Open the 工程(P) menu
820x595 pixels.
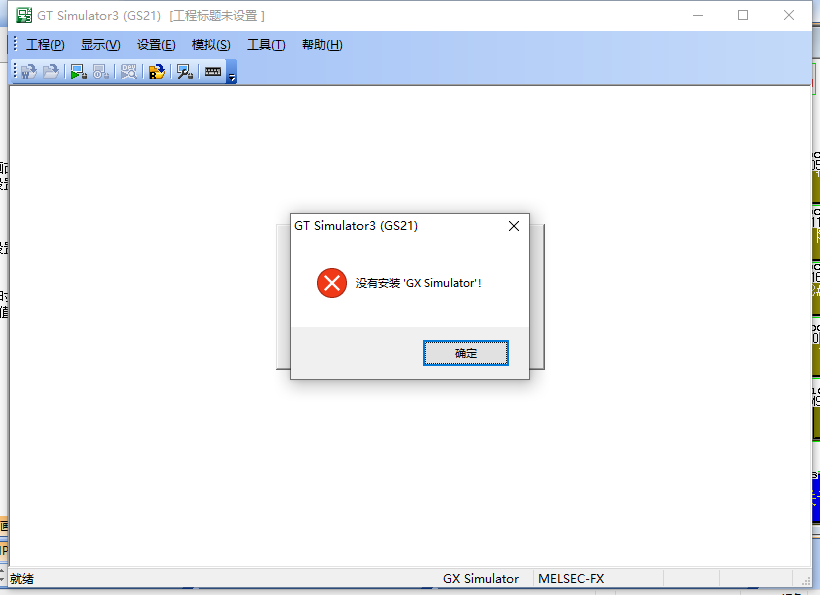pyautogui.click(x=45, y=45)
